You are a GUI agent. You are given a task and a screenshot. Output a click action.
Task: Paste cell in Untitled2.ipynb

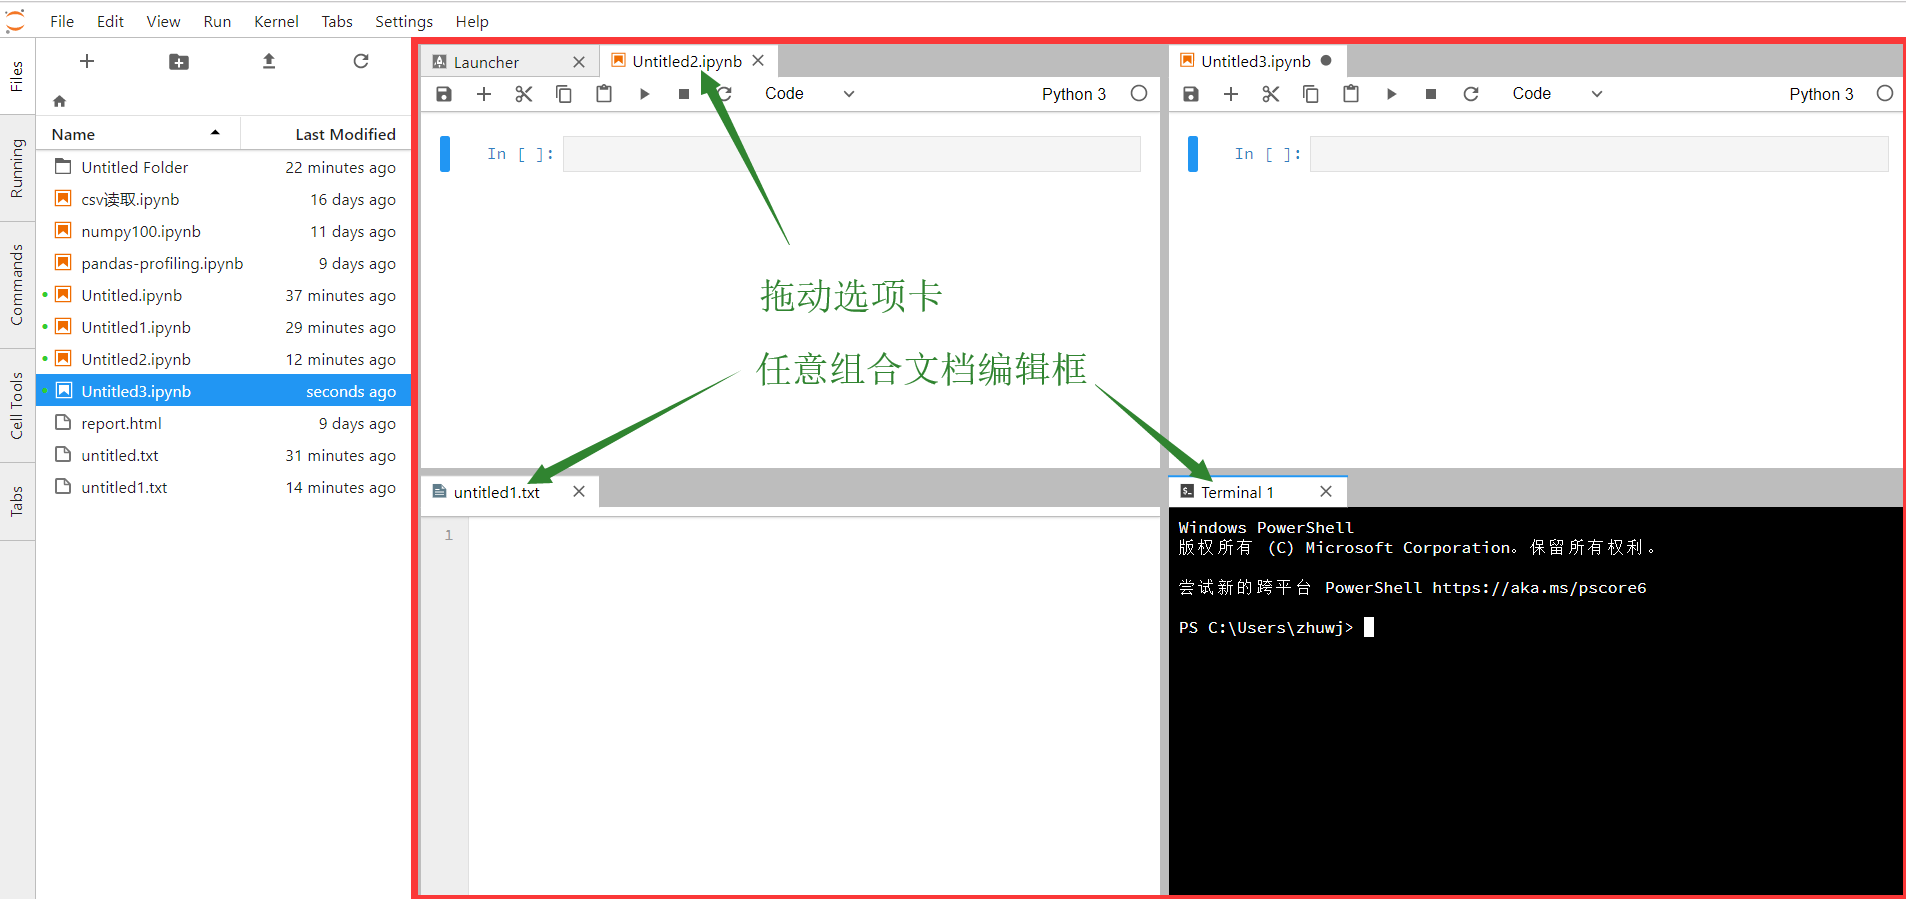click(x=604, y=94)
